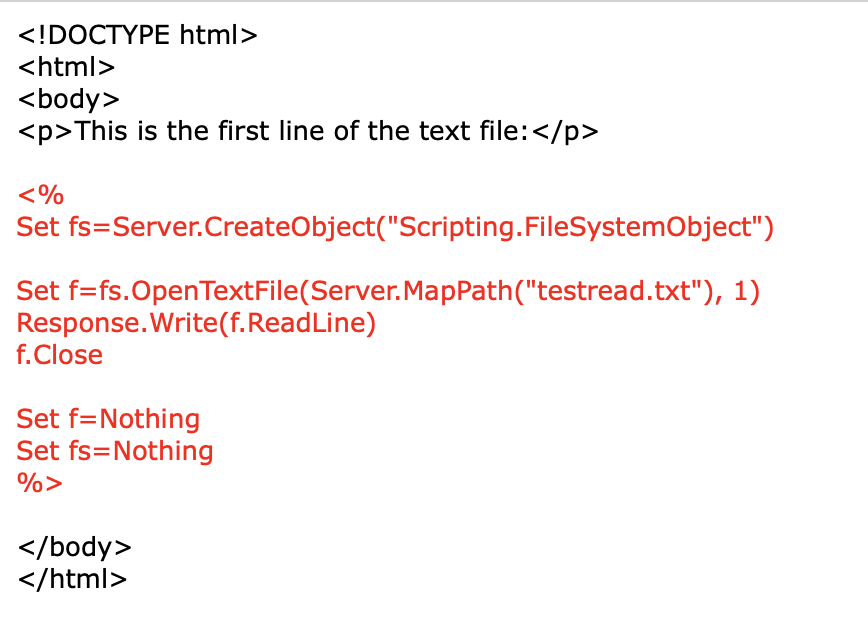Click the red opening ASP delimiter <%
The width and height of the screenshot is (868, 620).
tap(40, 195)
